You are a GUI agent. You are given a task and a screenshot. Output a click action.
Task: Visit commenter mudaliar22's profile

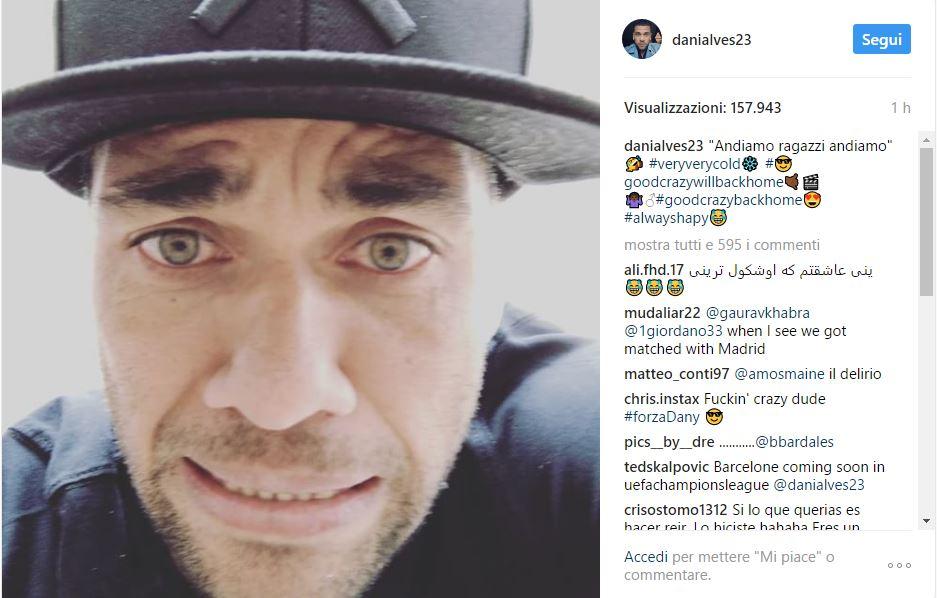coord(662,313)
